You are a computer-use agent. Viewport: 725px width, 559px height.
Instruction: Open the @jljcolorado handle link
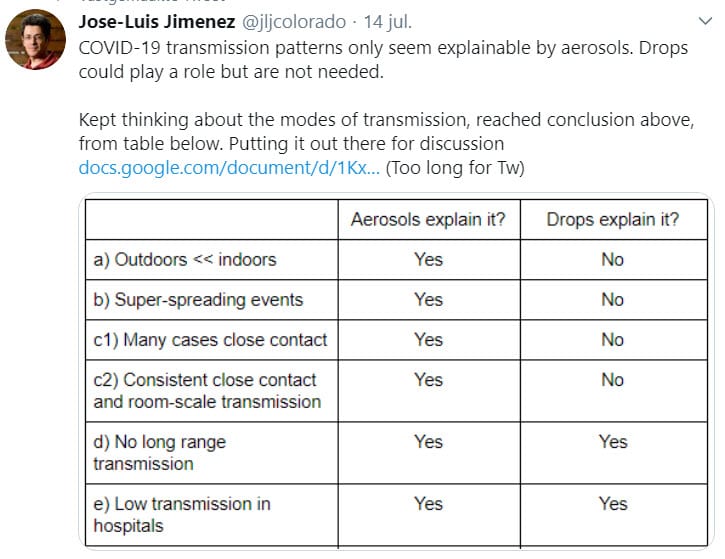(x=294, y=22)
